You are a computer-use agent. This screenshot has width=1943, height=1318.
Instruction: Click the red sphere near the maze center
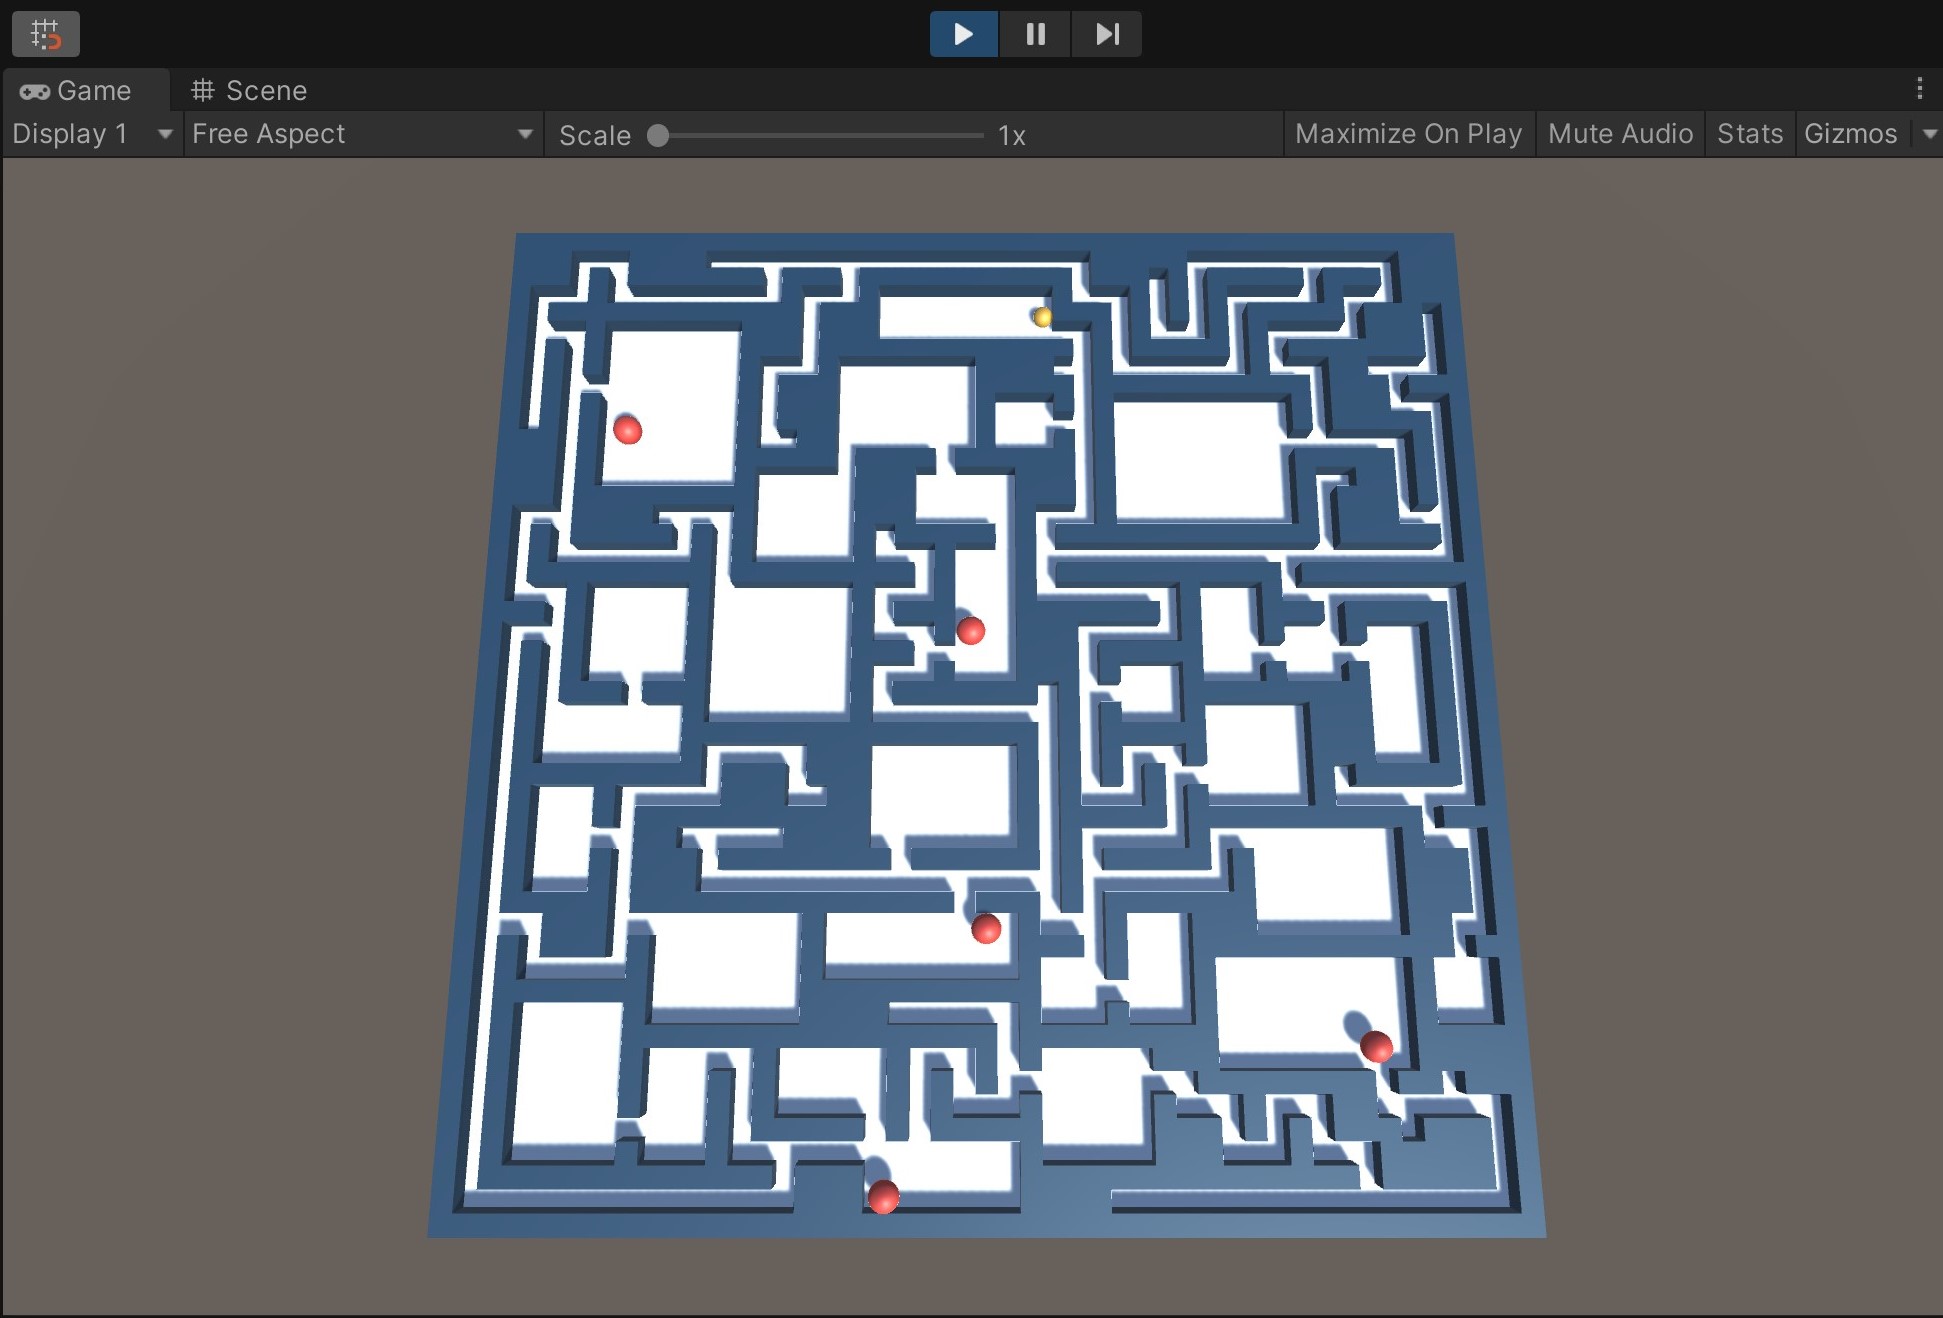click(x=970, y=630)
